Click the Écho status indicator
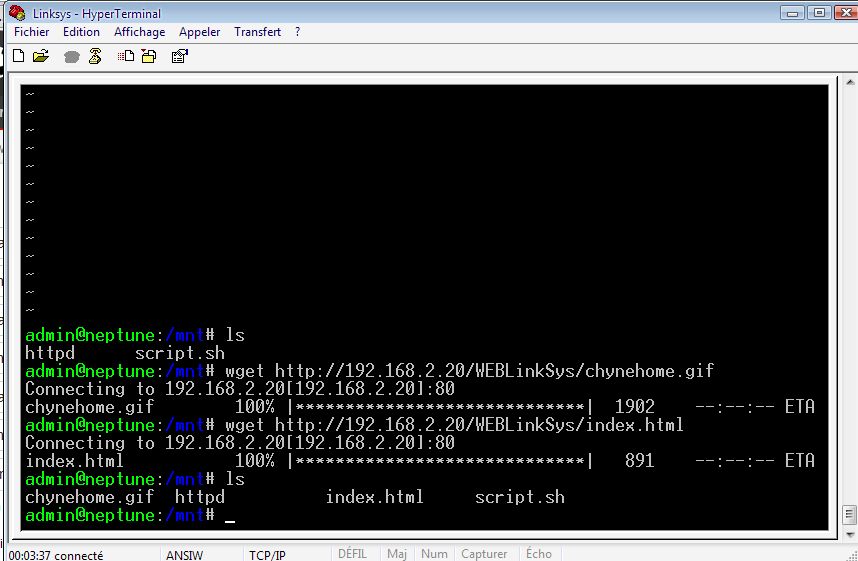 pyautogui.click(x=539, y=554)
